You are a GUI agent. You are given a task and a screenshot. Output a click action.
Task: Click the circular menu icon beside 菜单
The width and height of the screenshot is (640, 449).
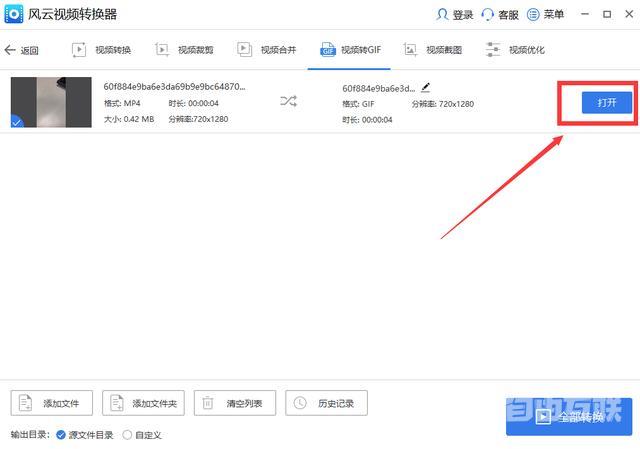[533, 15]
